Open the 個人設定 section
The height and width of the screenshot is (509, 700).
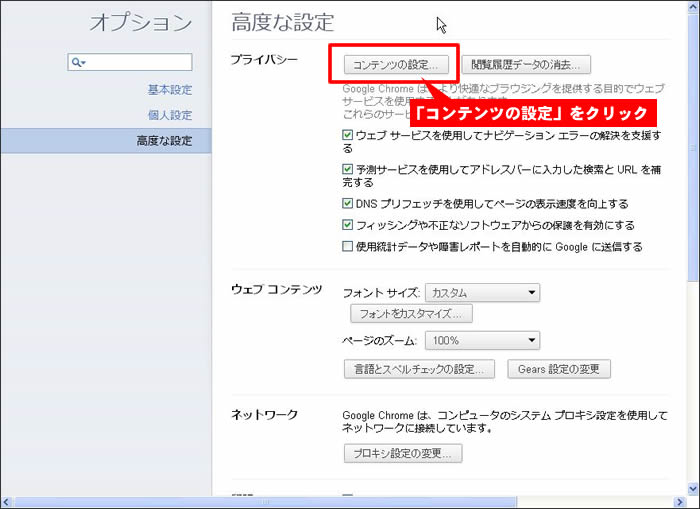point(170,115)
